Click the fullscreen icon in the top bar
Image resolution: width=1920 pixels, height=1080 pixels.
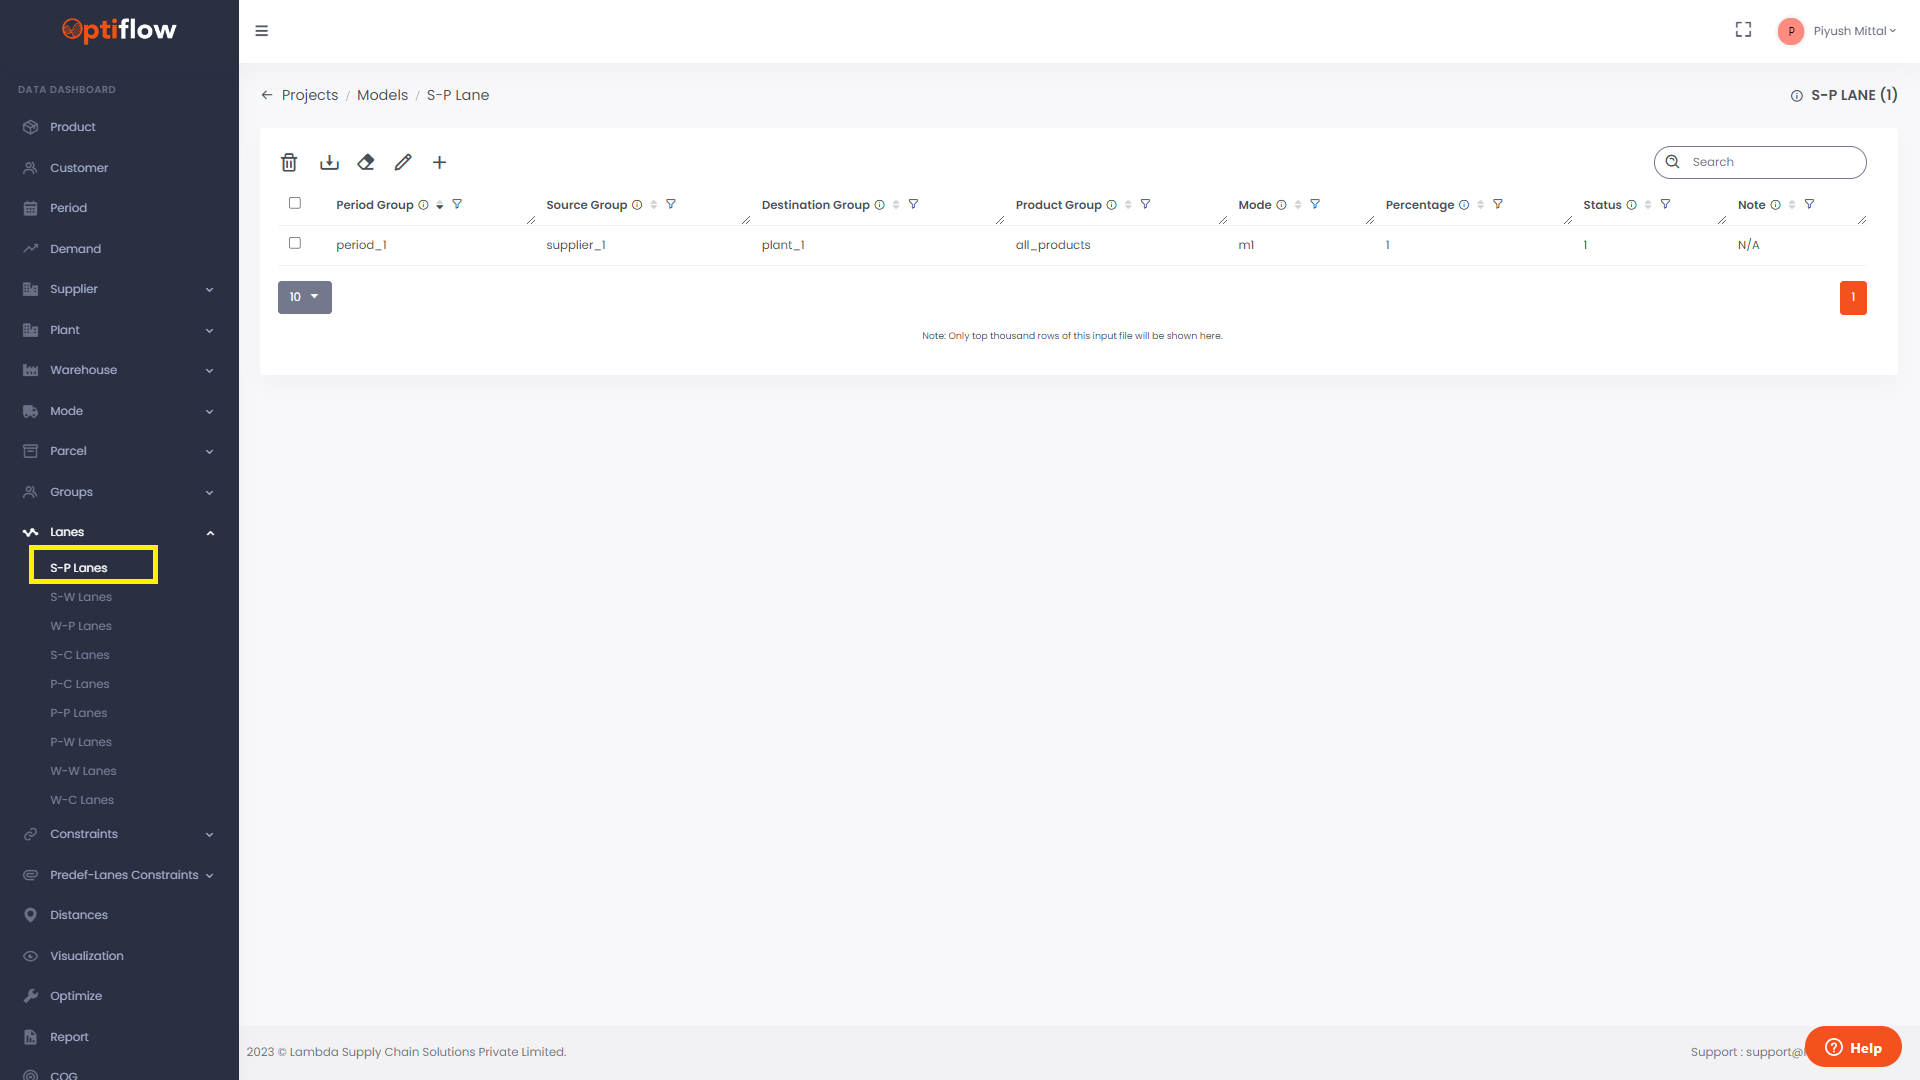tap(1743, 30)
